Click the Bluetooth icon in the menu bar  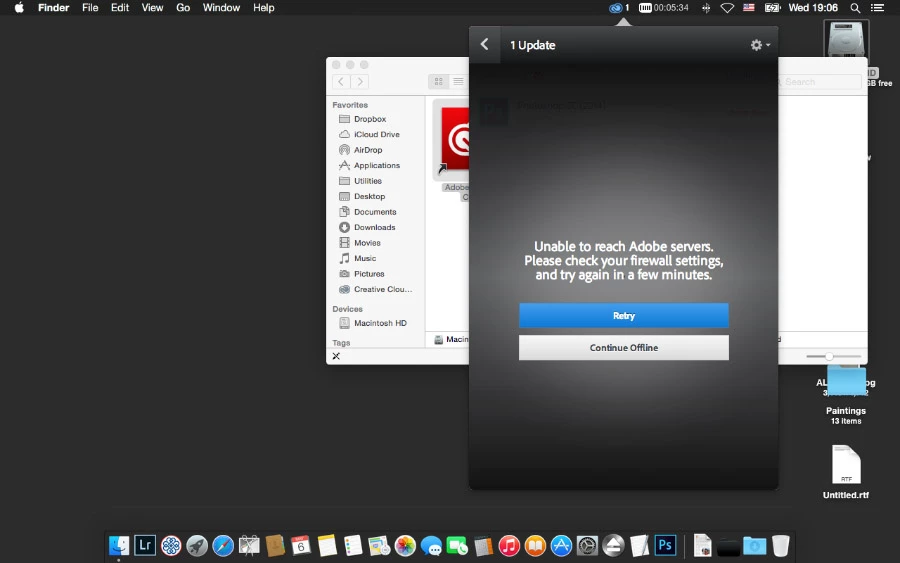tap(706, 8)
